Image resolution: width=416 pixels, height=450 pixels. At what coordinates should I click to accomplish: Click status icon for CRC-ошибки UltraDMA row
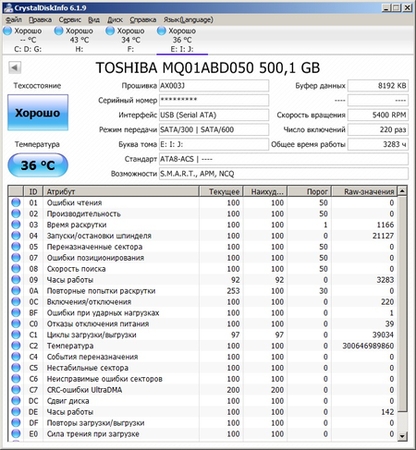(16, 390)
